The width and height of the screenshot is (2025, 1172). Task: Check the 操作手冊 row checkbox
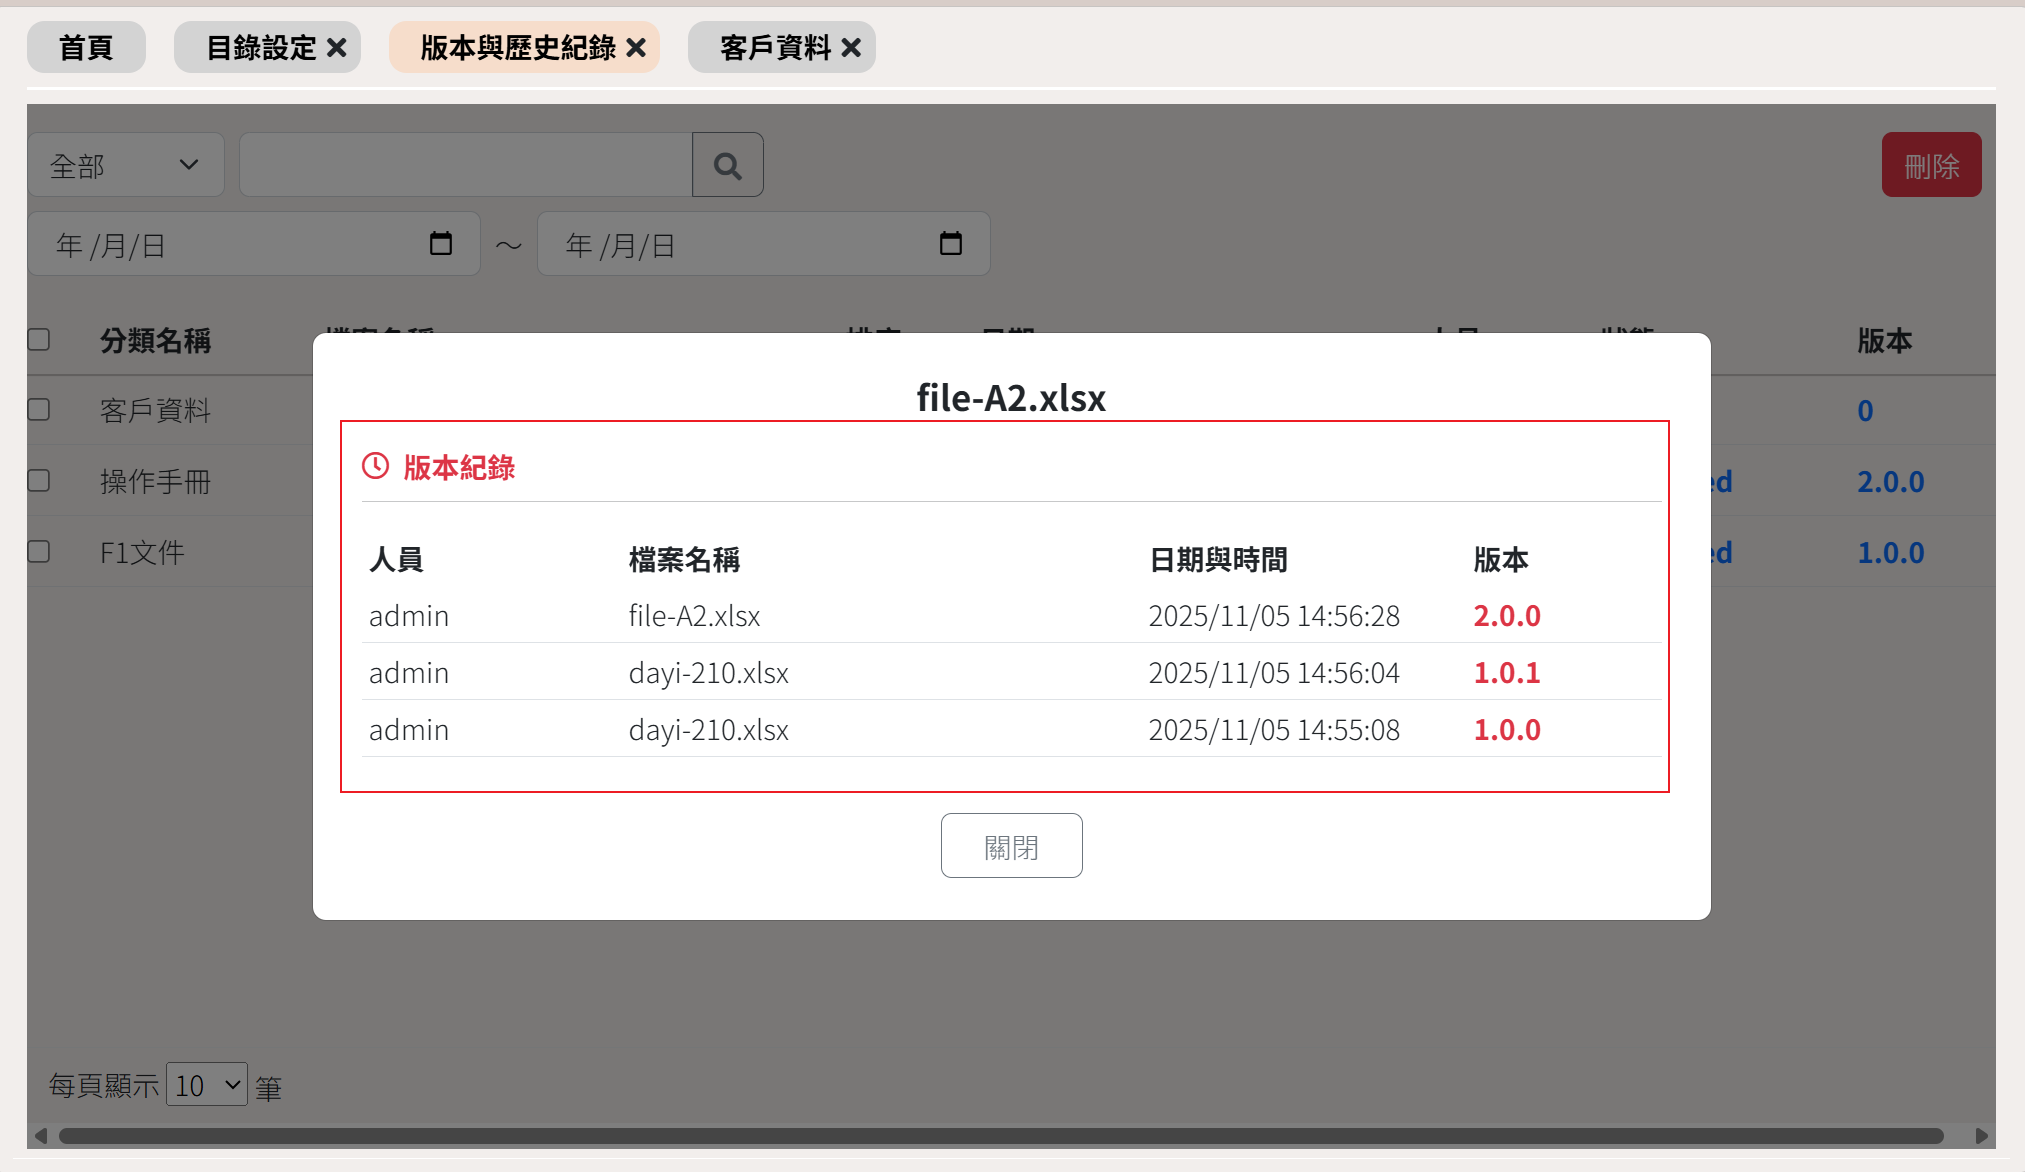click(39, 481)
